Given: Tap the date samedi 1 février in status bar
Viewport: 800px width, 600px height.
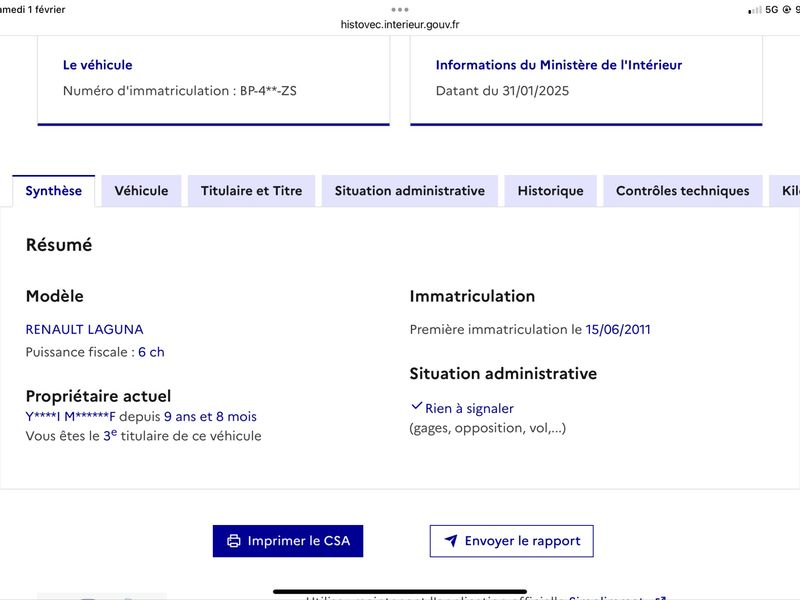Looking at the screenshot, I should click(32, 9).
